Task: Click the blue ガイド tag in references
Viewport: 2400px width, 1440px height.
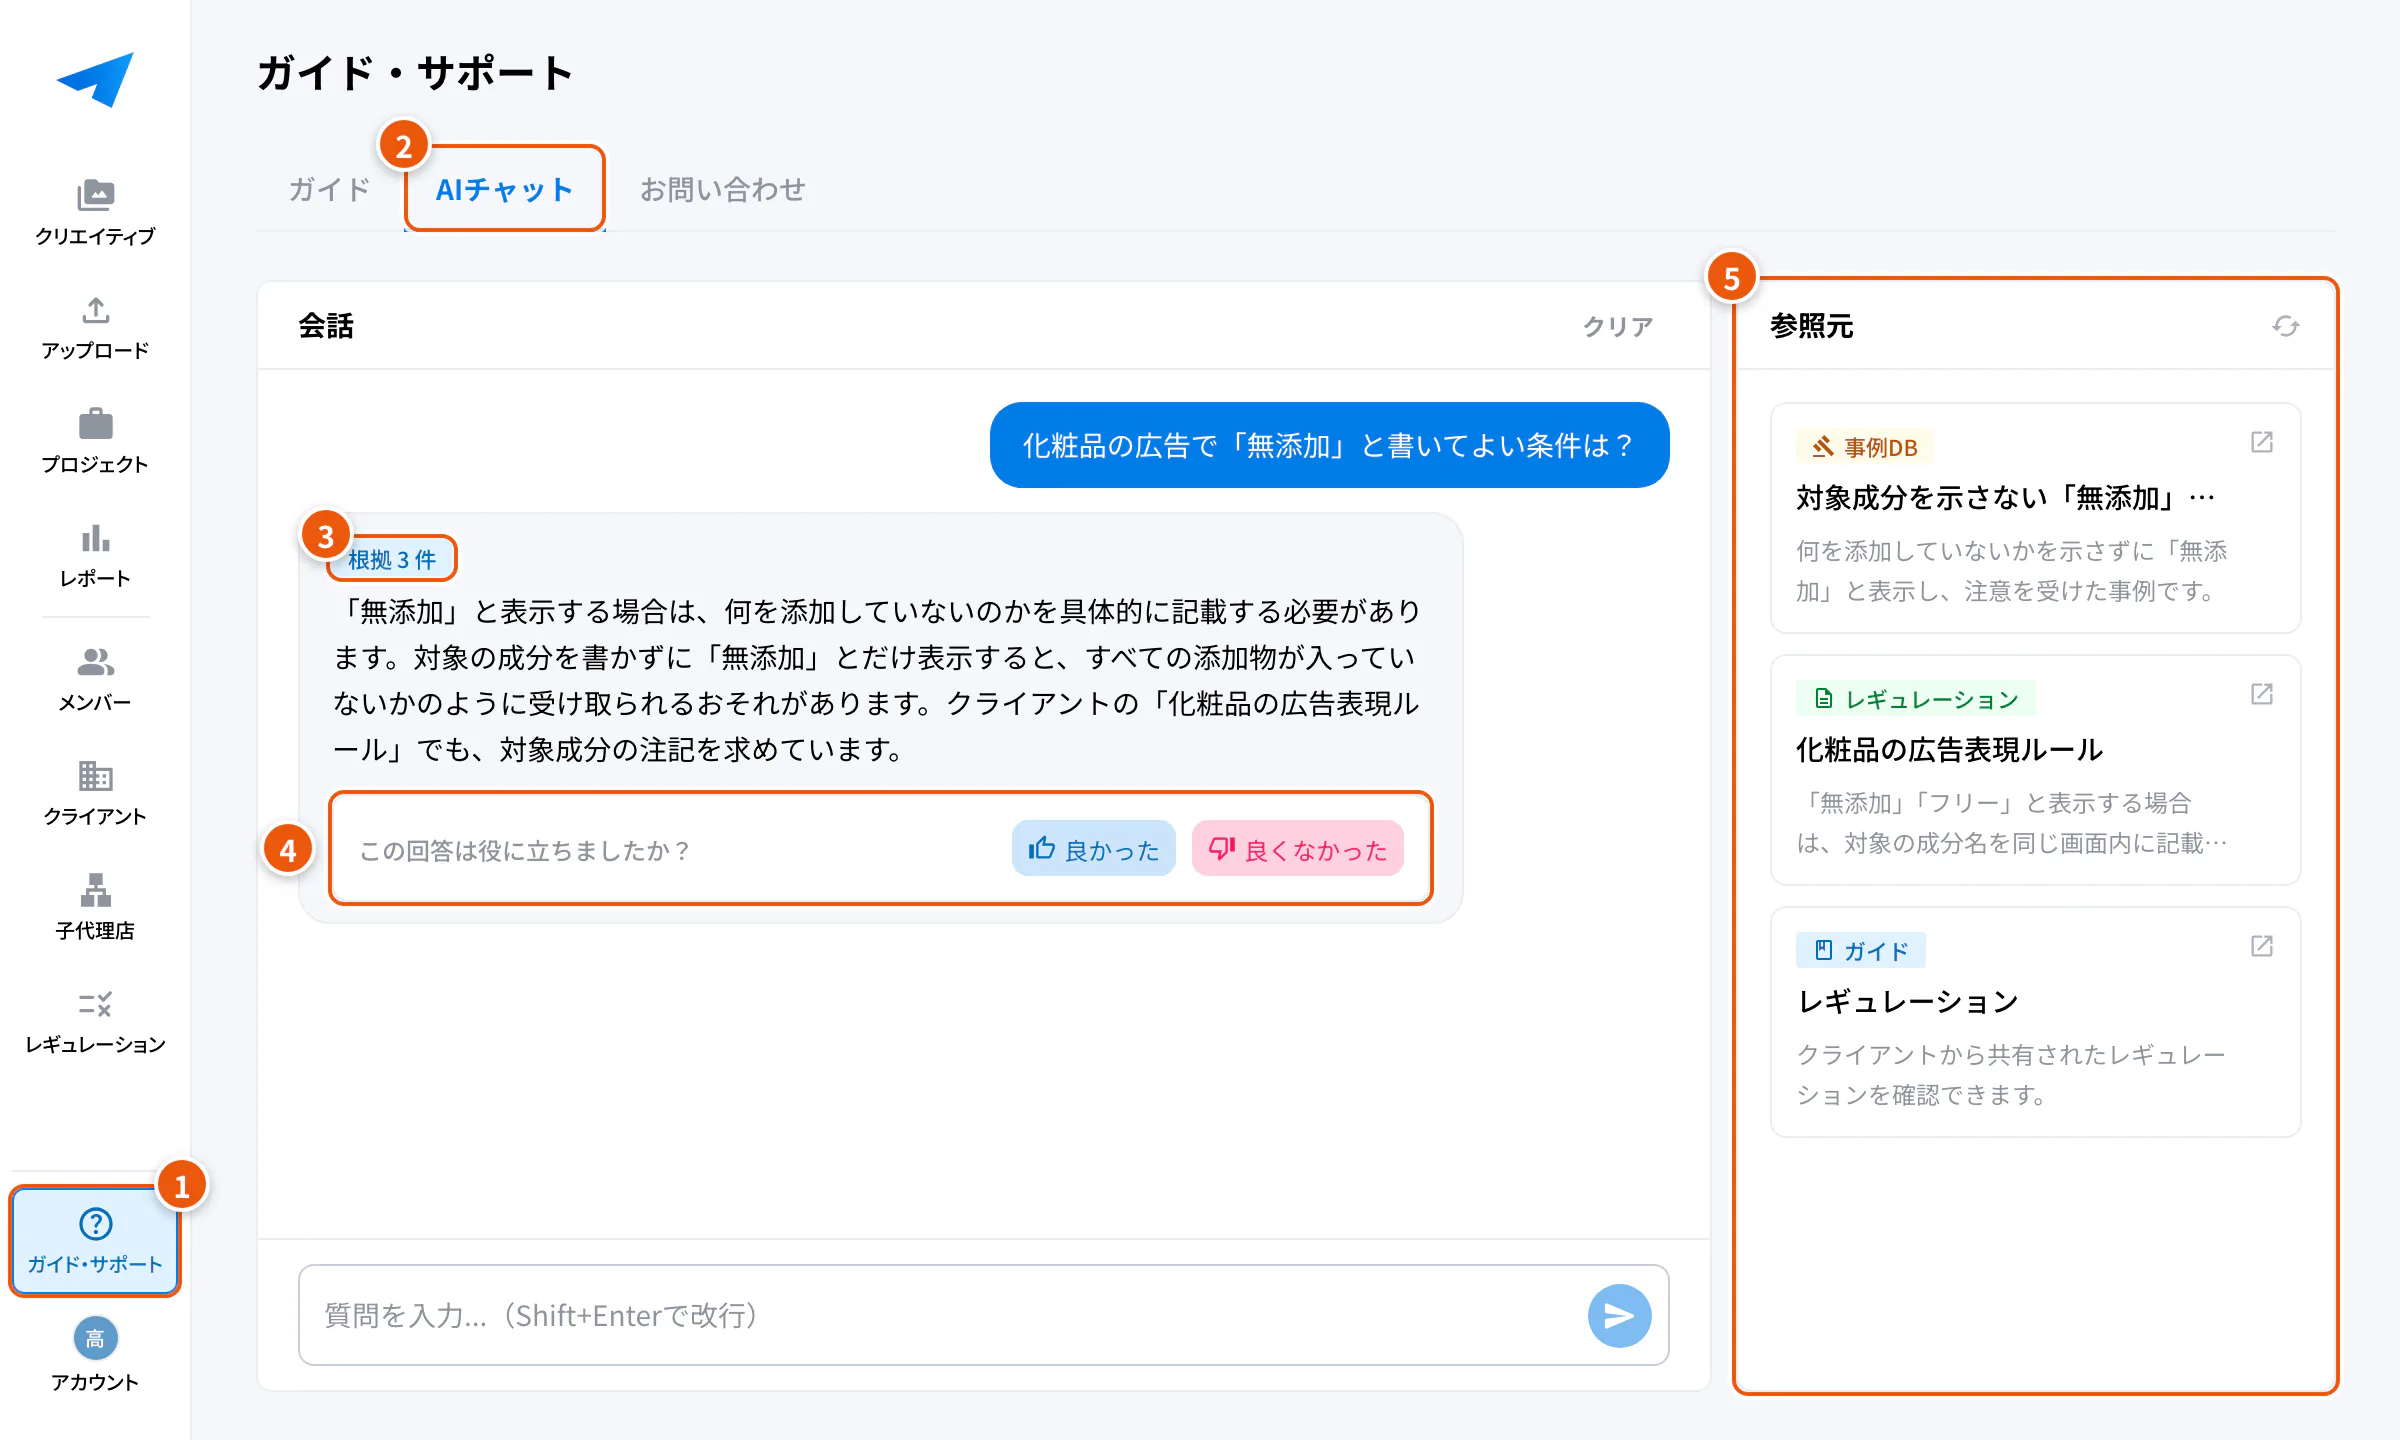Action: tap(1861, 951)
